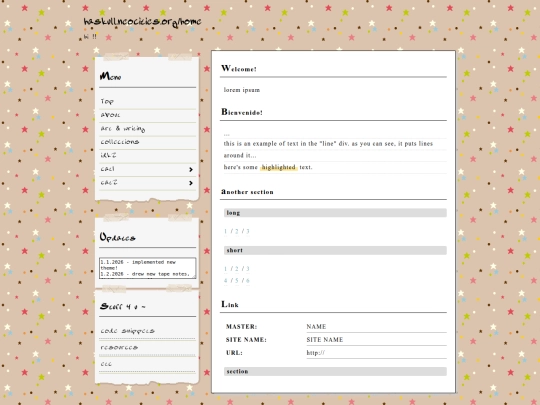Select the cat1 menu item label
The height and width of the screenshot is (405, 540).
click(x=107, y=169)
